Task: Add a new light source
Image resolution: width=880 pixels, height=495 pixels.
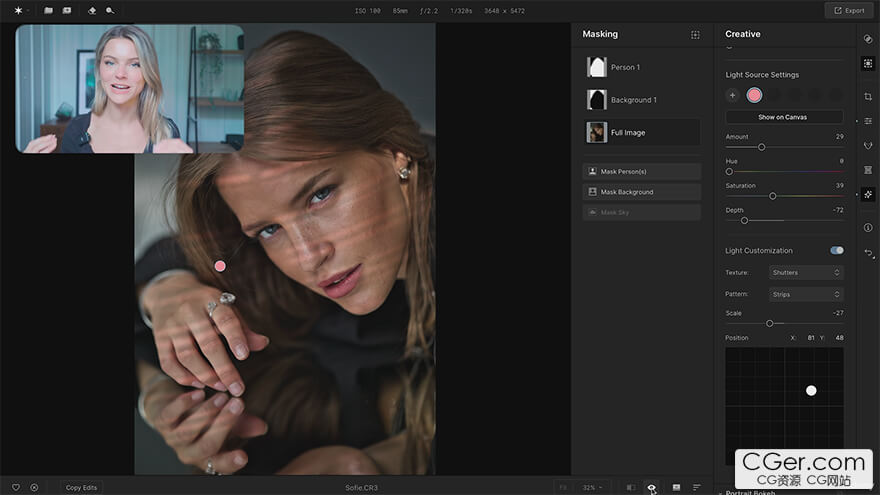Action: pyautogui.click(x=732, y=95)
